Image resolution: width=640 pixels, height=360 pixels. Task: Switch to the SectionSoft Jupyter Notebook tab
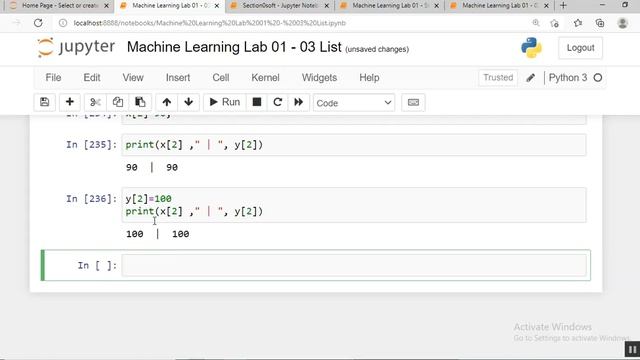pyautogui.click(x=280, y=6)
